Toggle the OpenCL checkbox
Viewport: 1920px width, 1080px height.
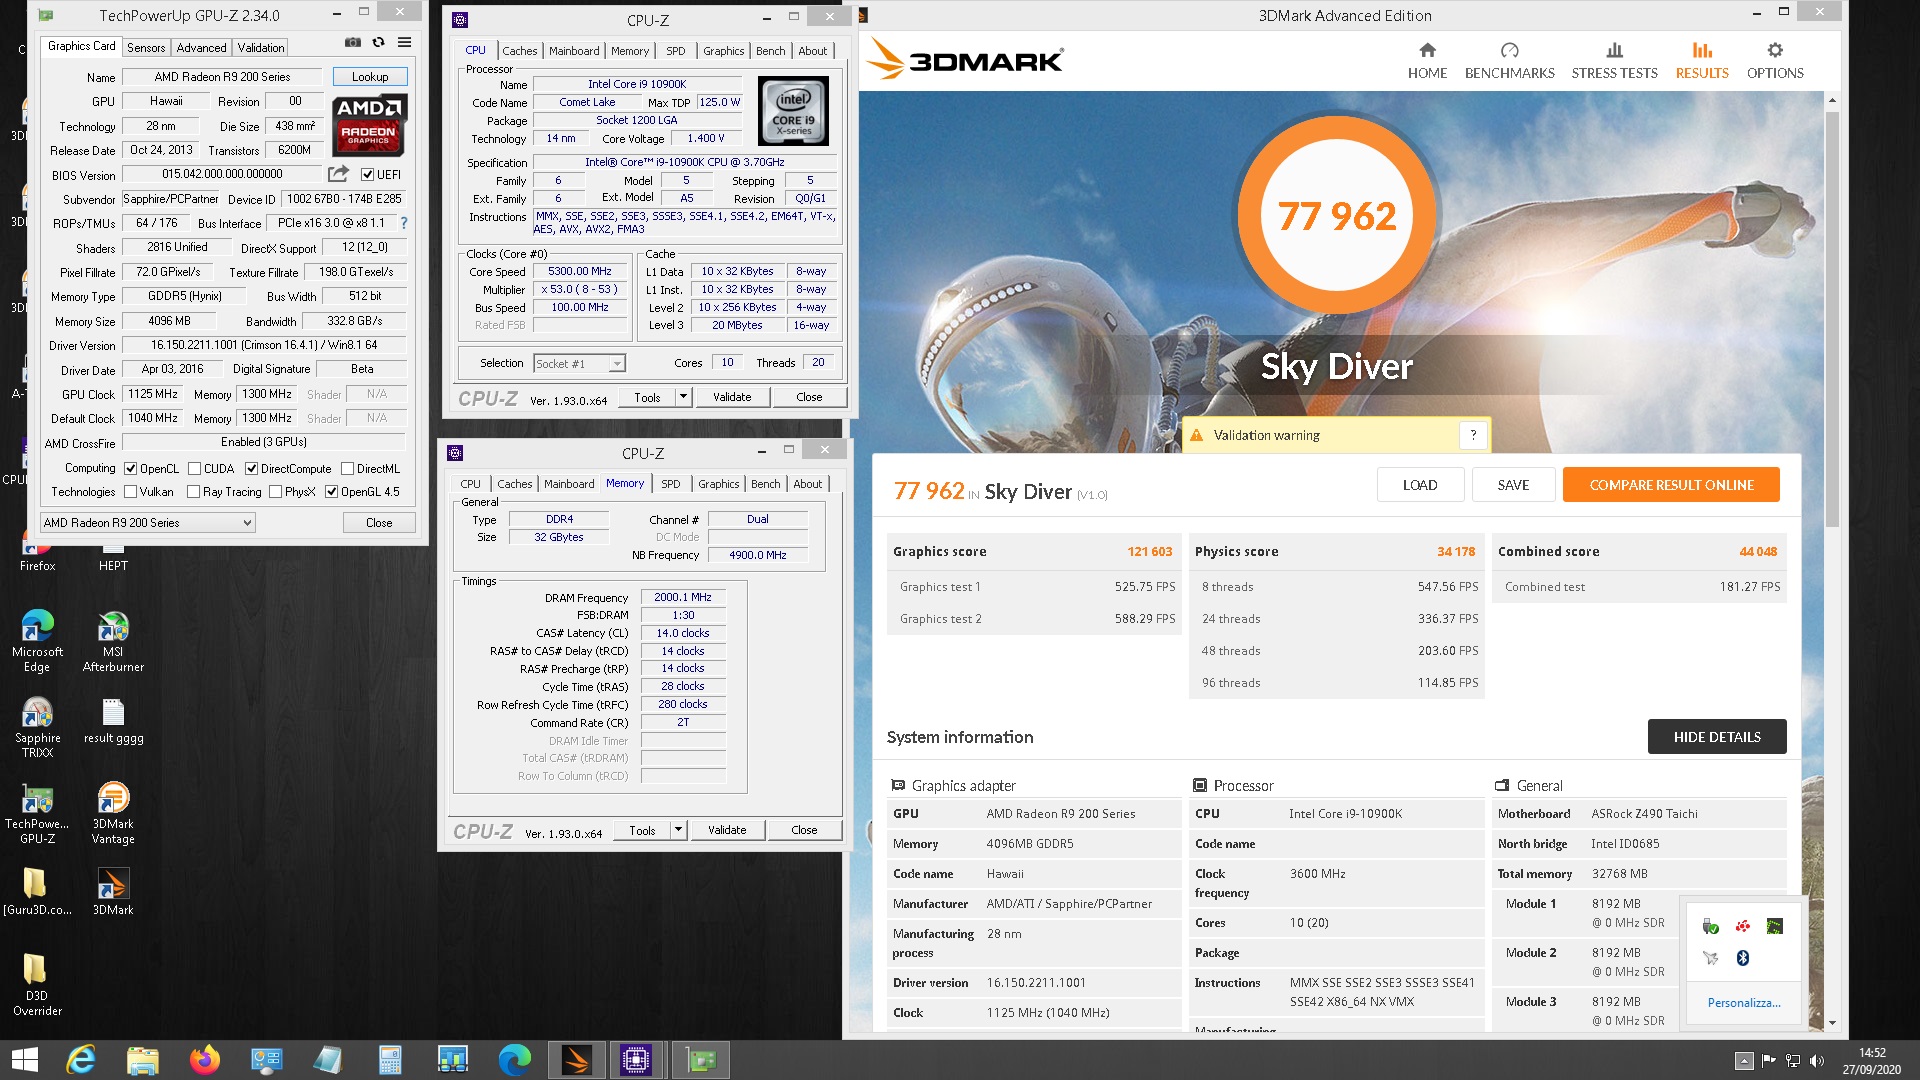[130, 468]
